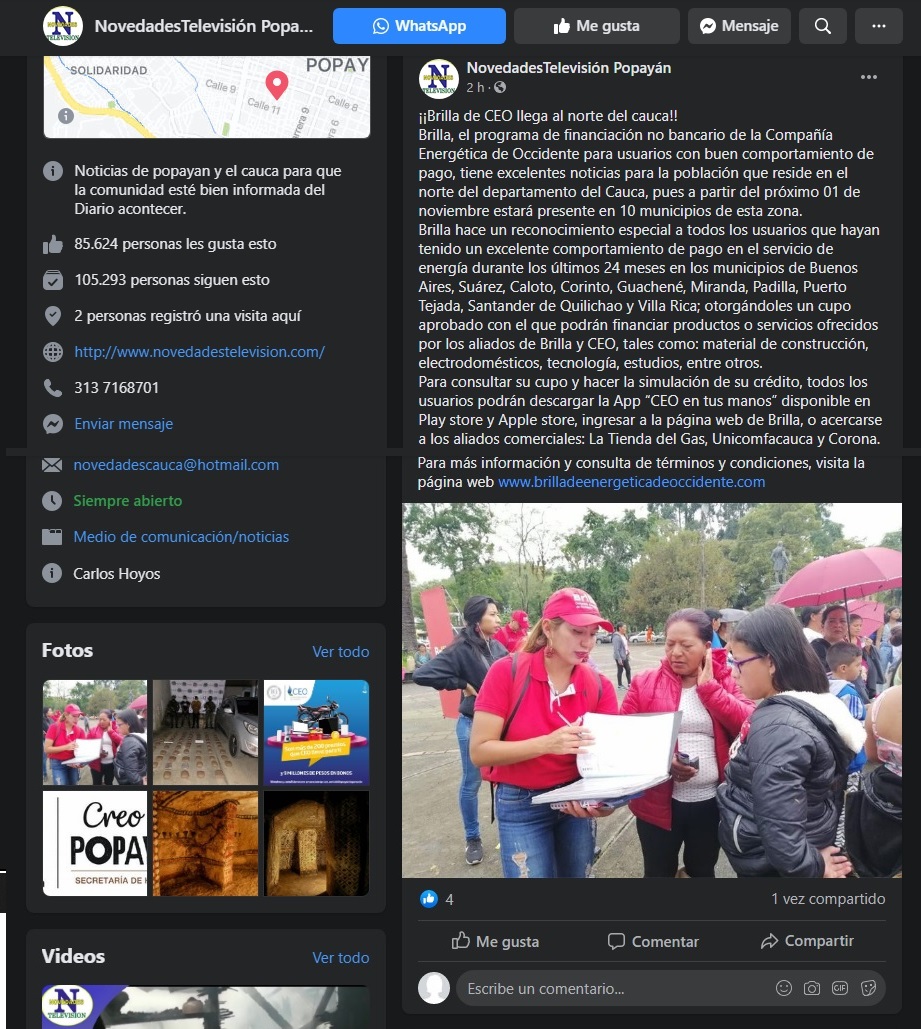Open the novedadestelevision.com website link

pyautogui.click(x=200, y=352)
